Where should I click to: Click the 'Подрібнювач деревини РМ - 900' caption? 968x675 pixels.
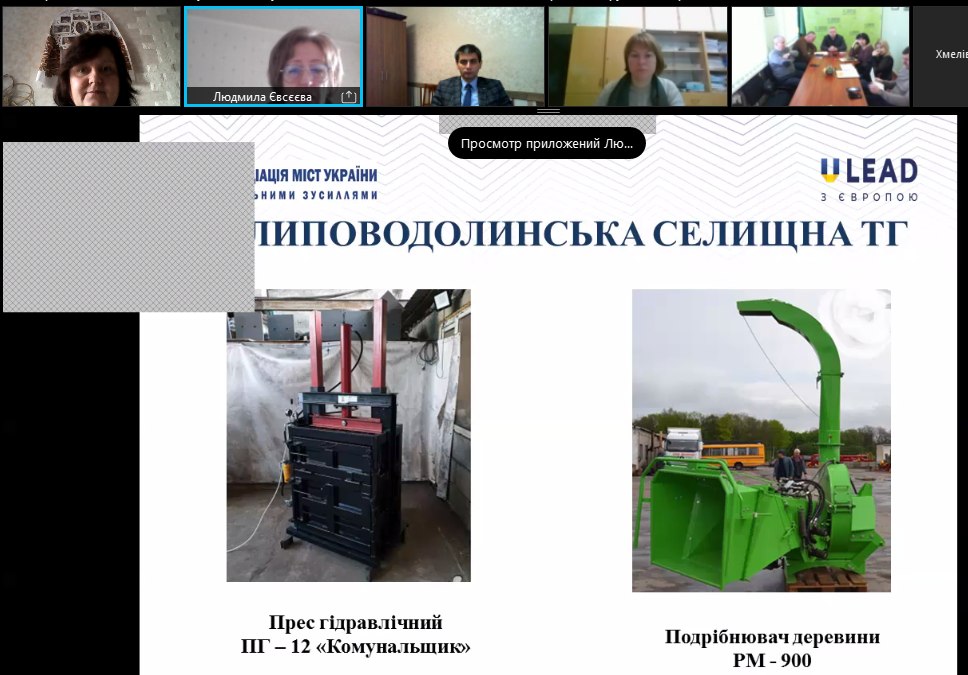772,649
